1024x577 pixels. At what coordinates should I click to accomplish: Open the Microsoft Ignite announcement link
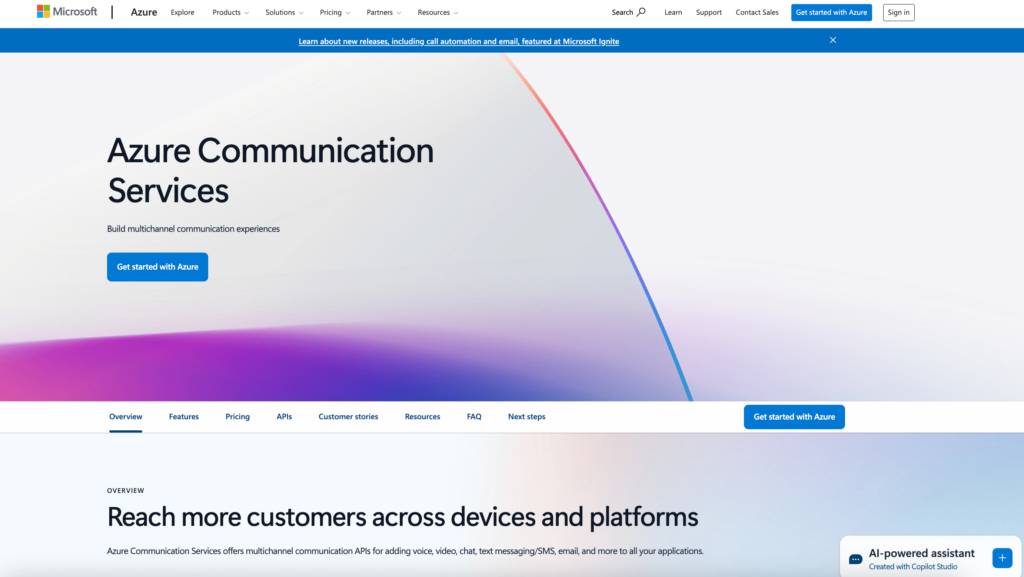[458, 41]
